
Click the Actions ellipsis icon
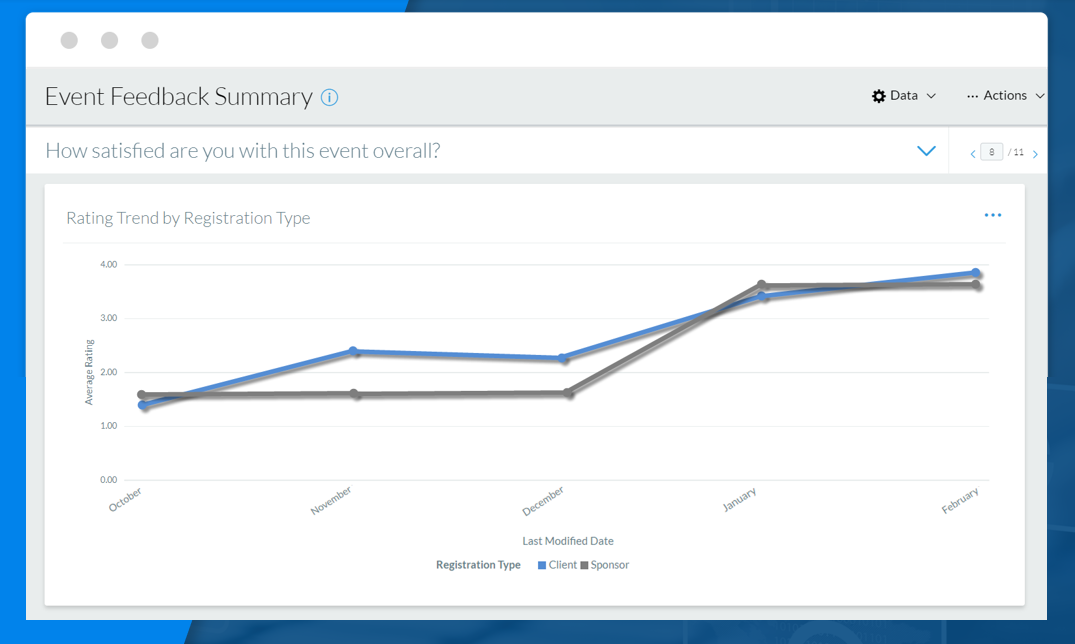pyautogui.click(x=972, y=96)
